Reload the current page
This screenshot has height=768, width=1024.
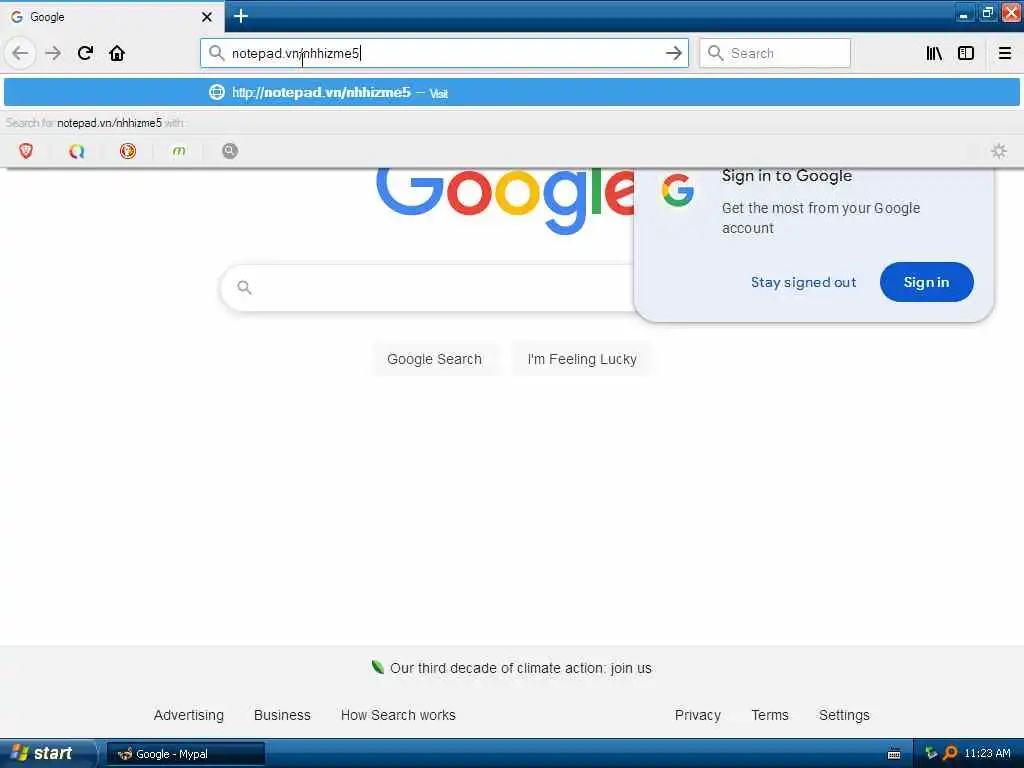(86, 53)
